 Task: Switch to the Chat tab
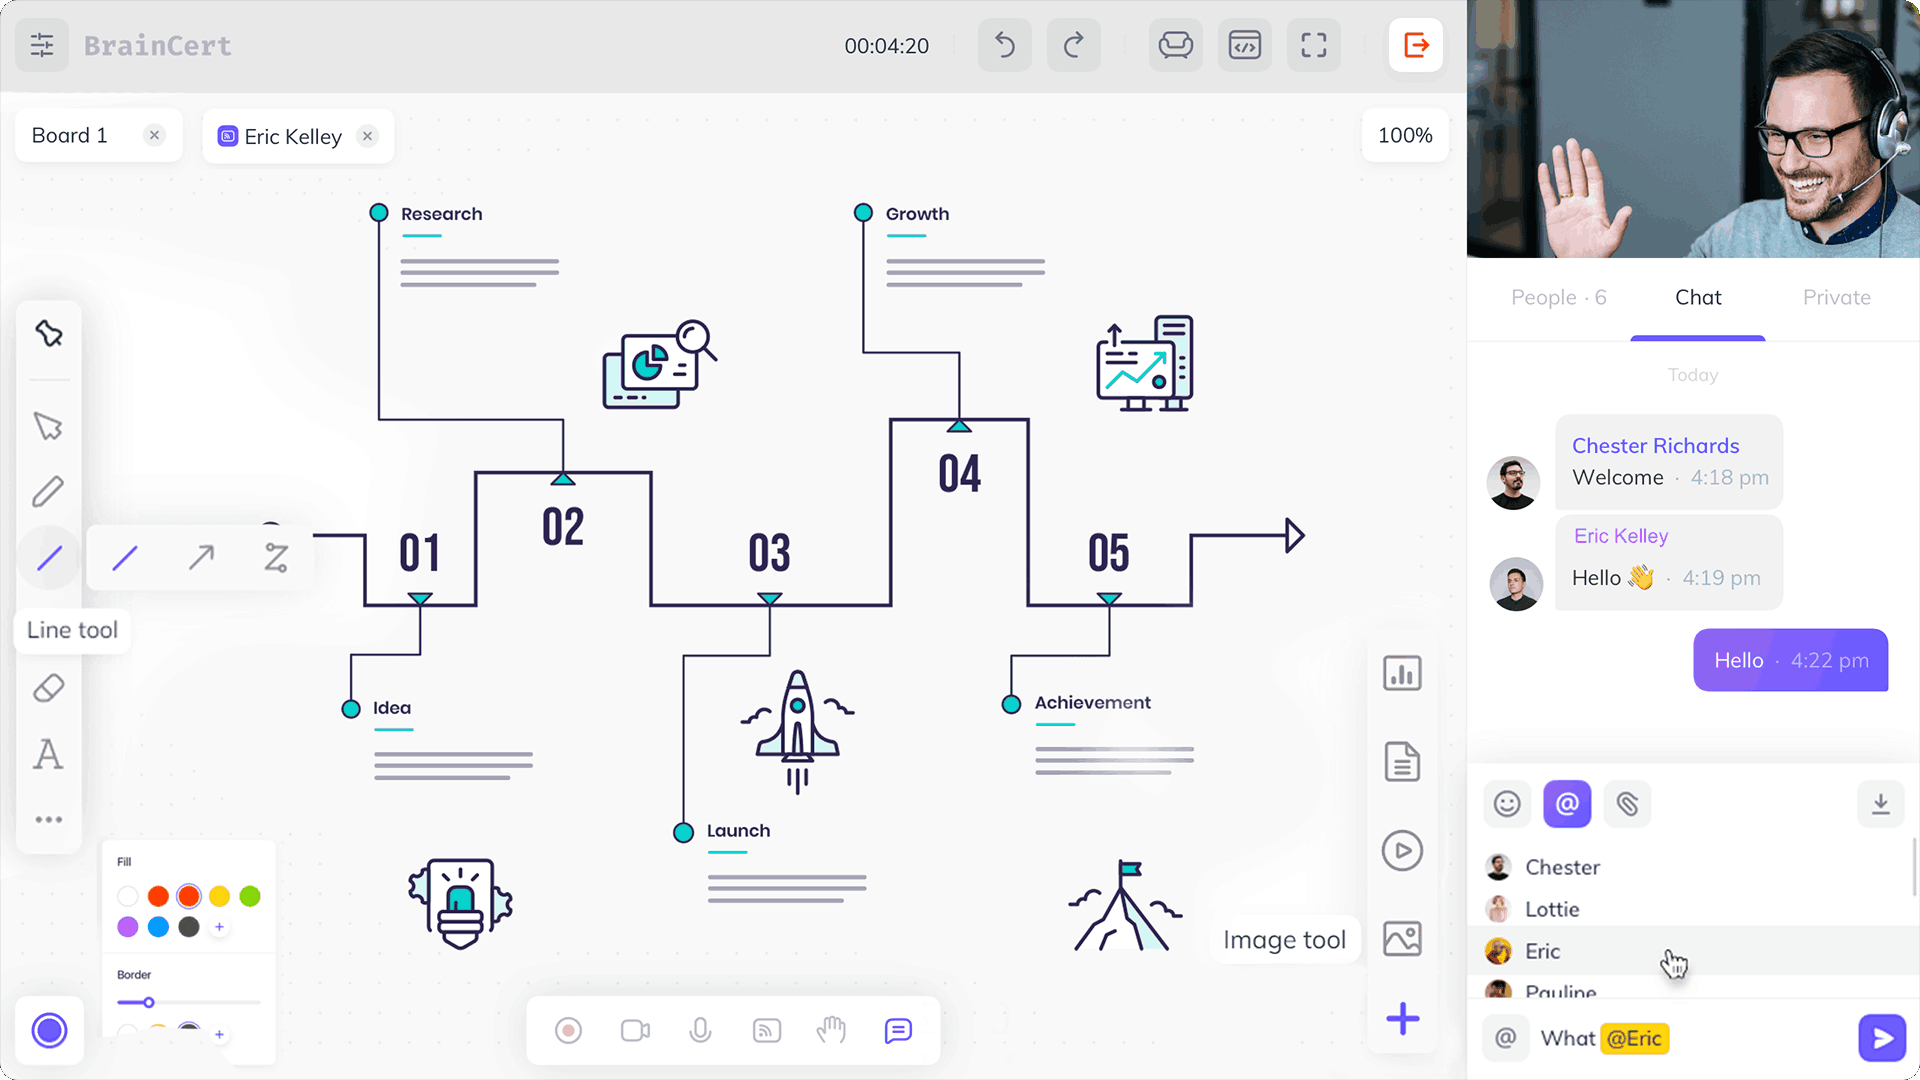point(1698,297)
